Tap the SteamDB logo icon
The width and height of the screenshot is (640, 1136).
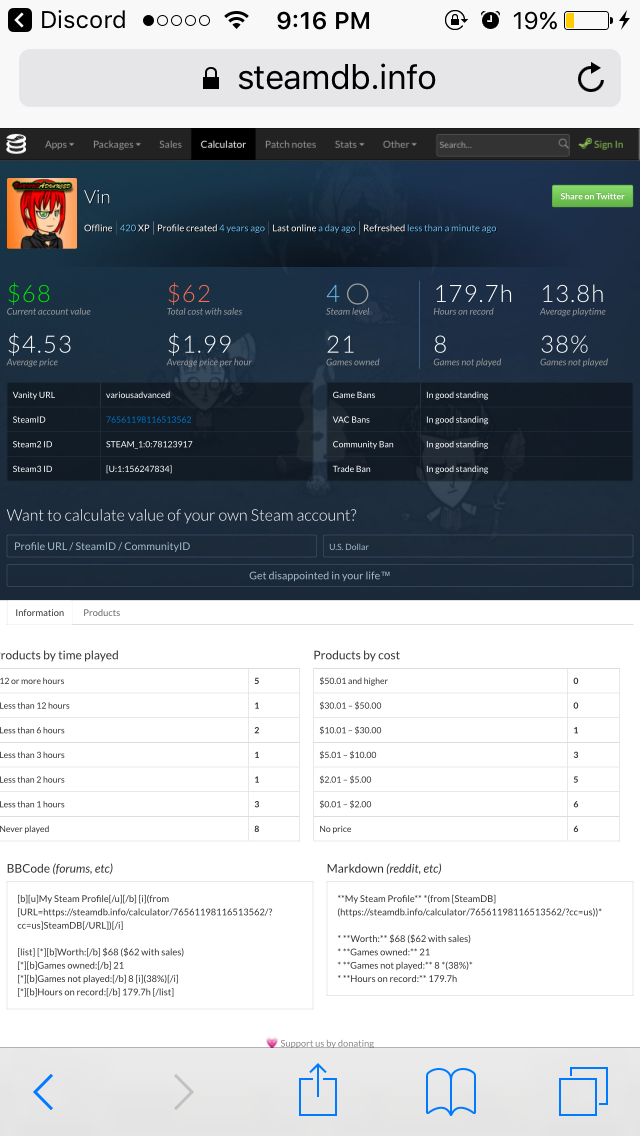tap(16, 144)
